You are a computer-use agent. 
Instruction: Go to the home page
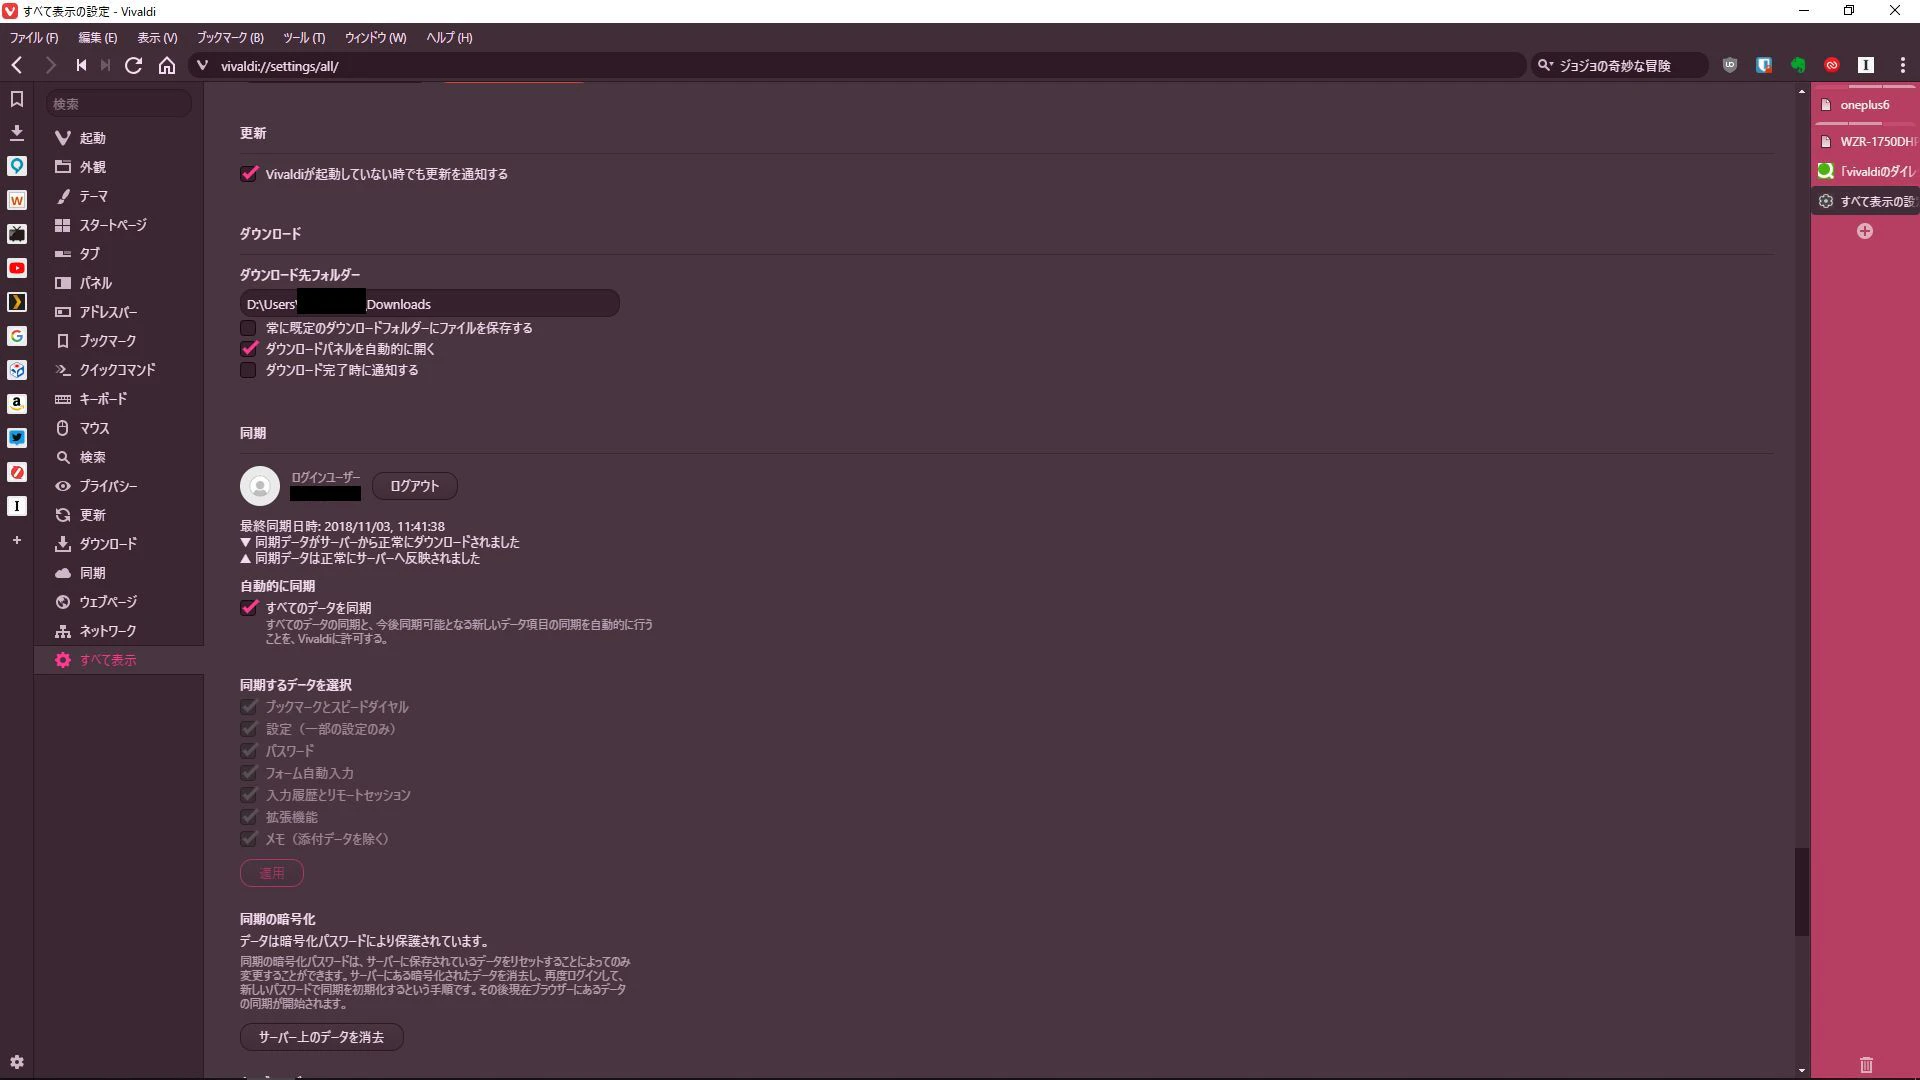[x=167, y=65]
